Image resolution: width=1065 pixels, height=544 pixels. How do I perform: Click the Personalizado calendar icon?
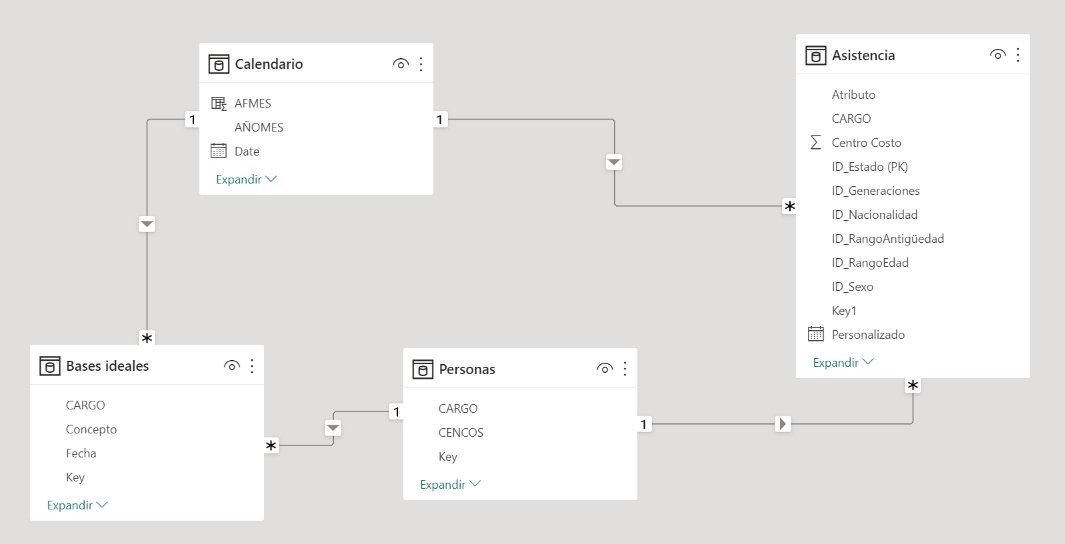816,334
